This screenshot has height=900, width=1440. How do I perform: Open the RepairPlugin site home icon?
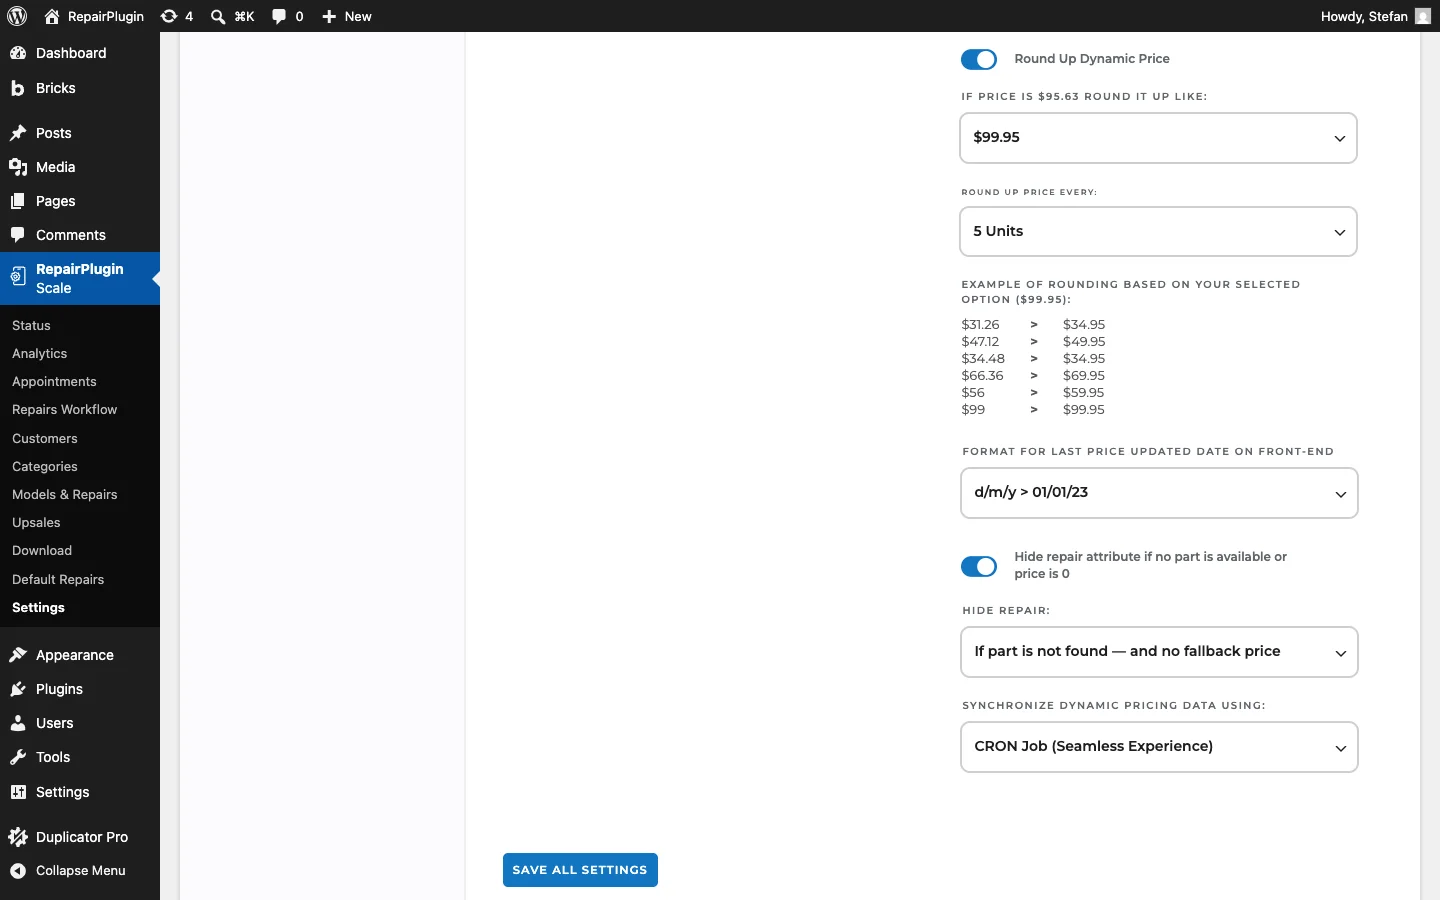point(52,16)
